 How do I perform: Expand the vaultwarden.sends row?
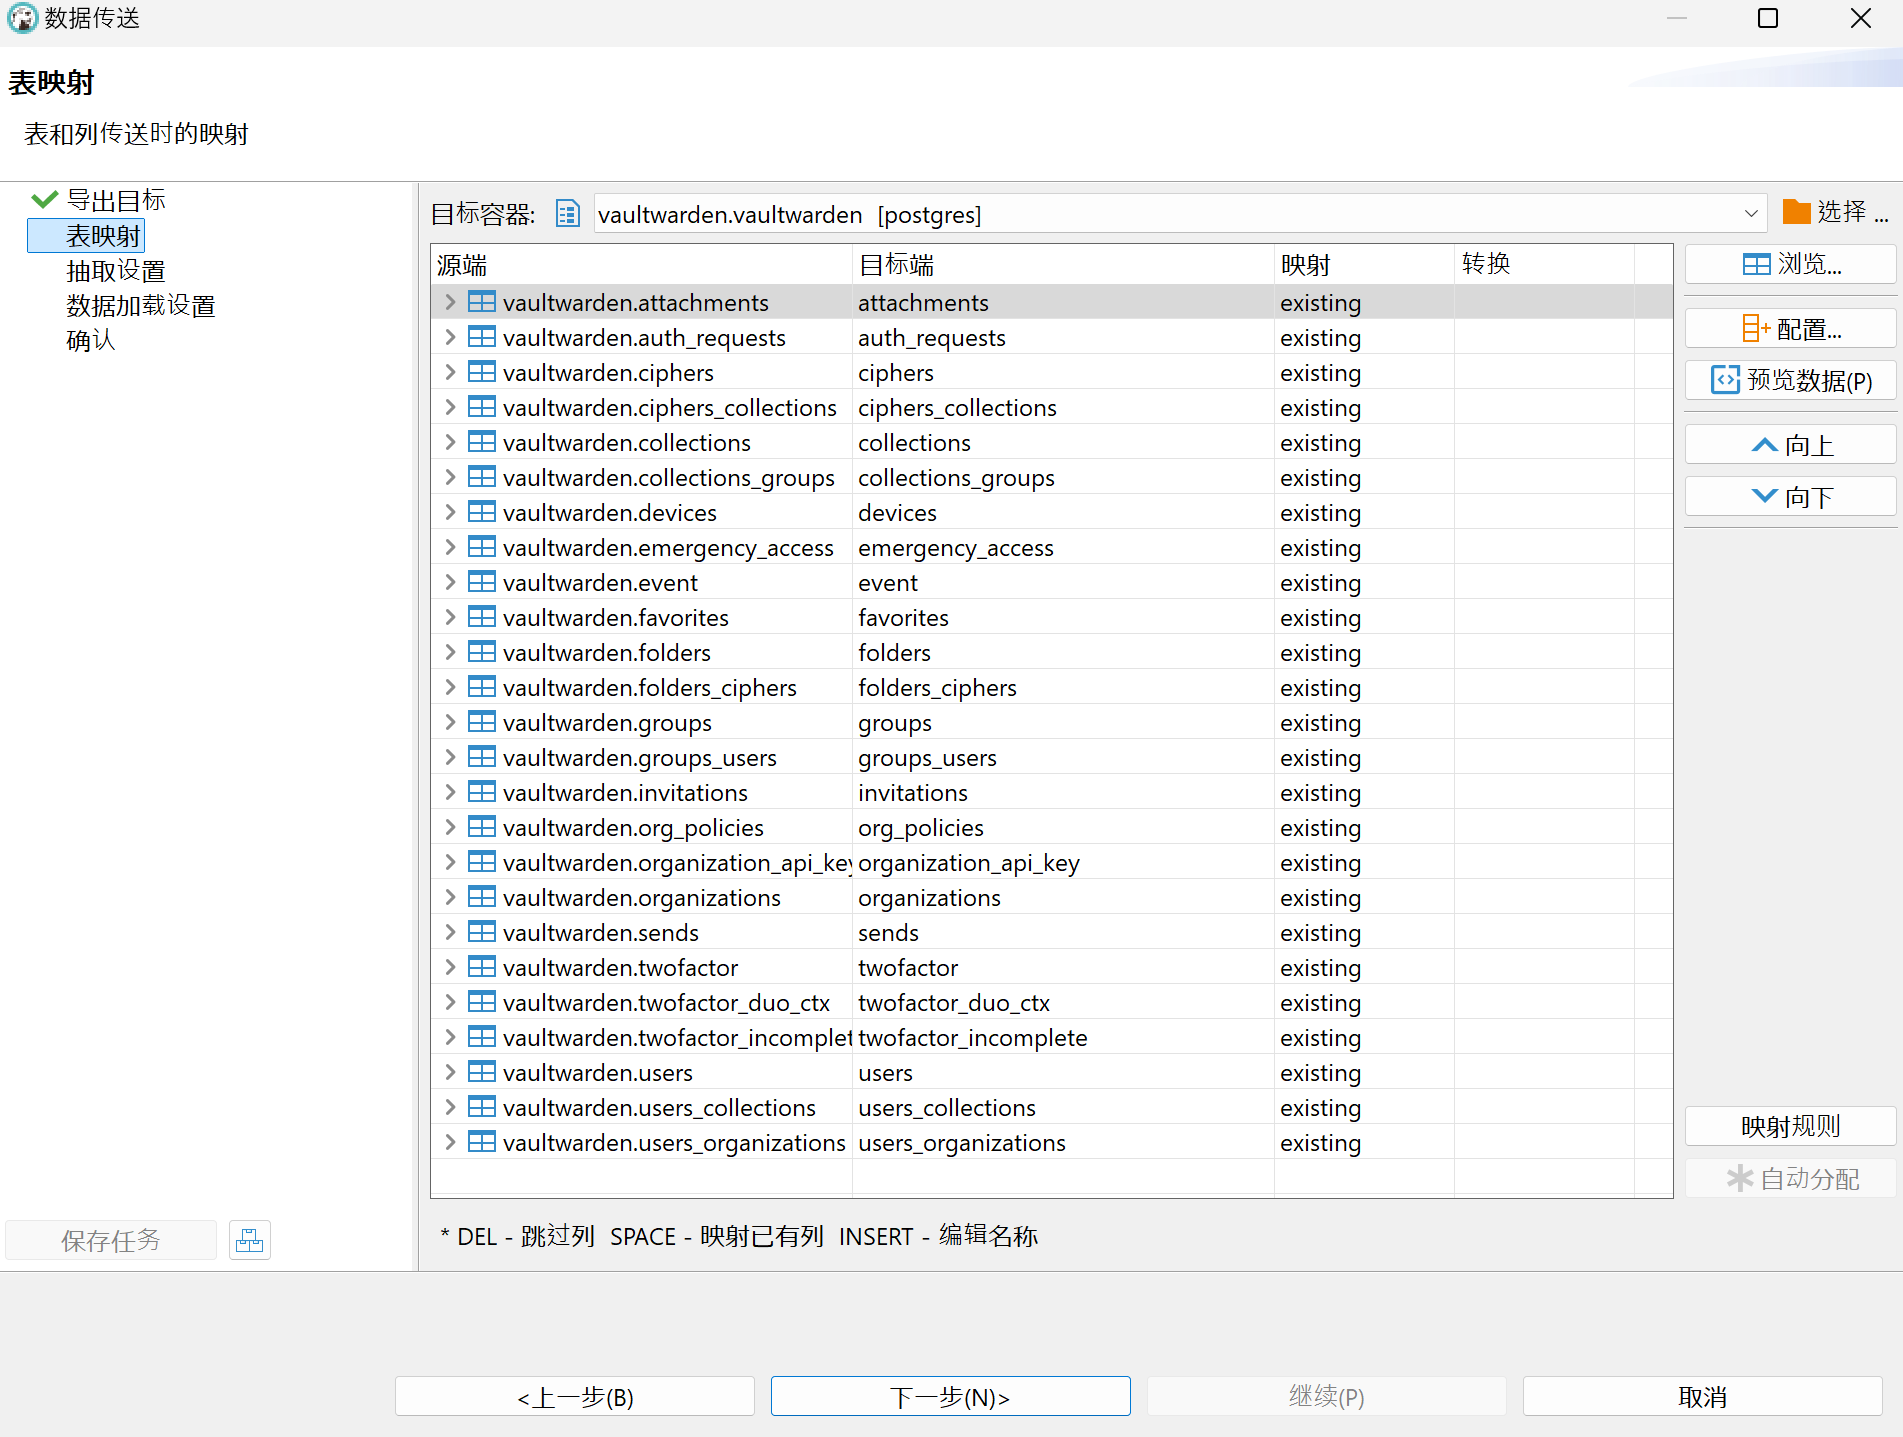450,932
